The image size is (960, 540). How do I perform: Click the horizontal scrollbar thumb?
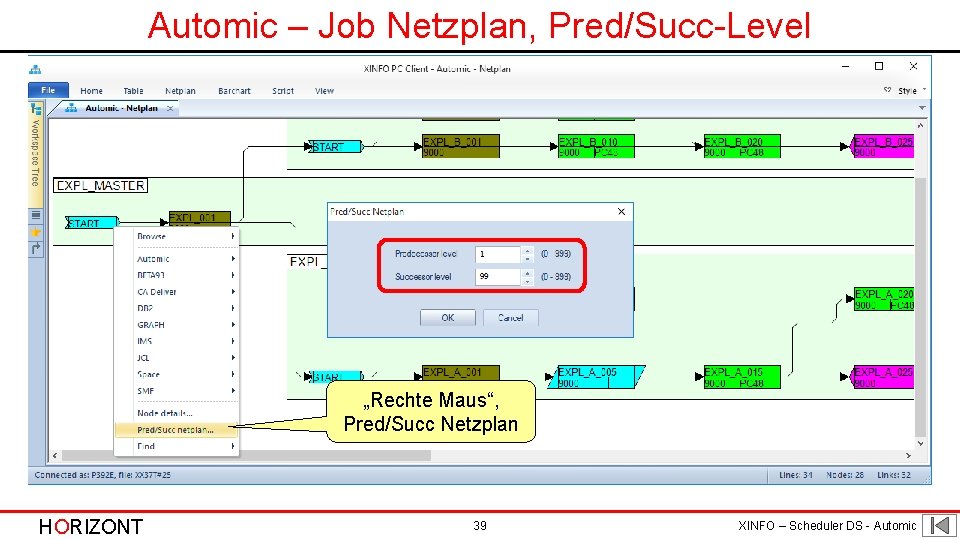[246, 456]
